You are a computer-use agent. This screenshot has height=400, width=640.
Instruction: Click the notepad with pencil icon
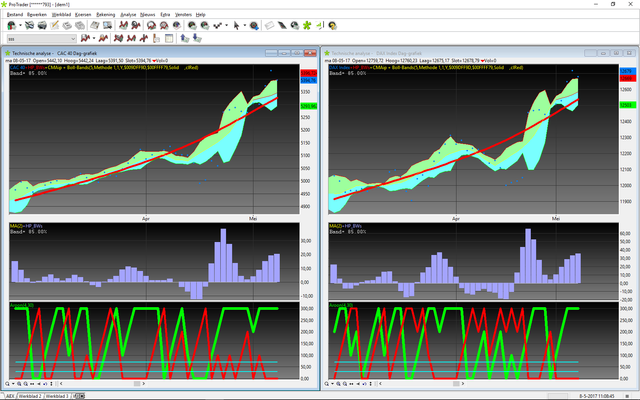point(54,26)
